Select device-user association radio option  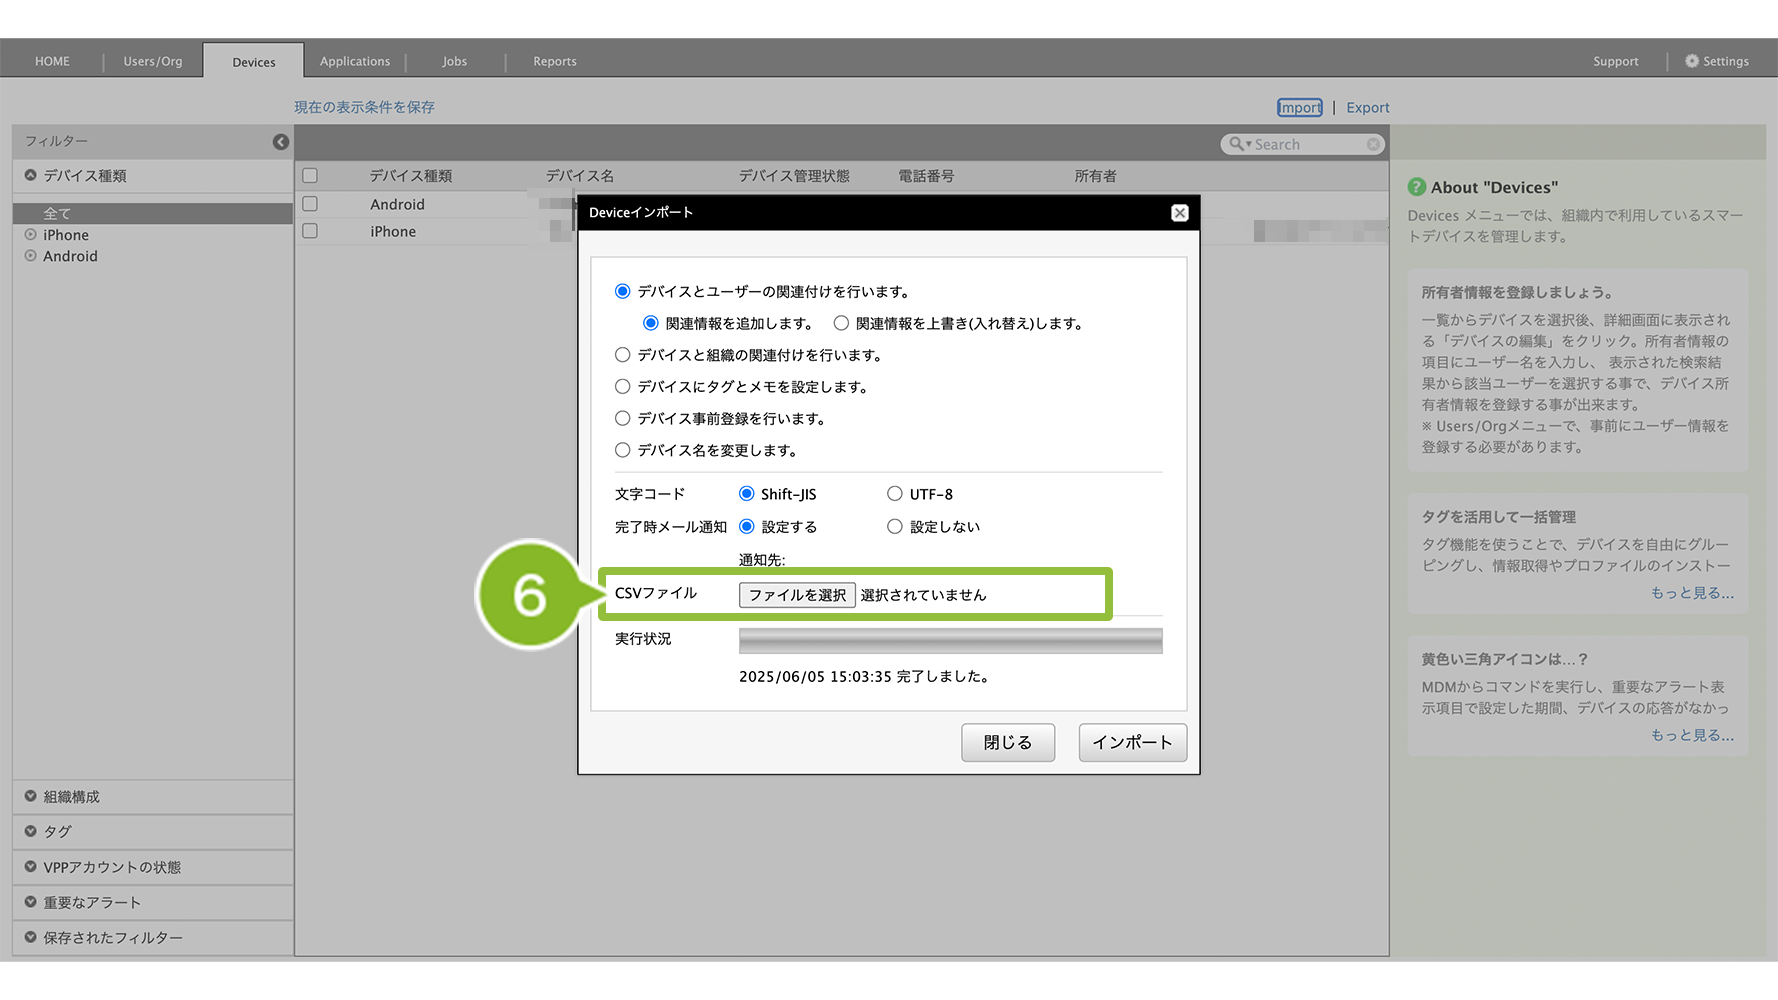(623, 292)
